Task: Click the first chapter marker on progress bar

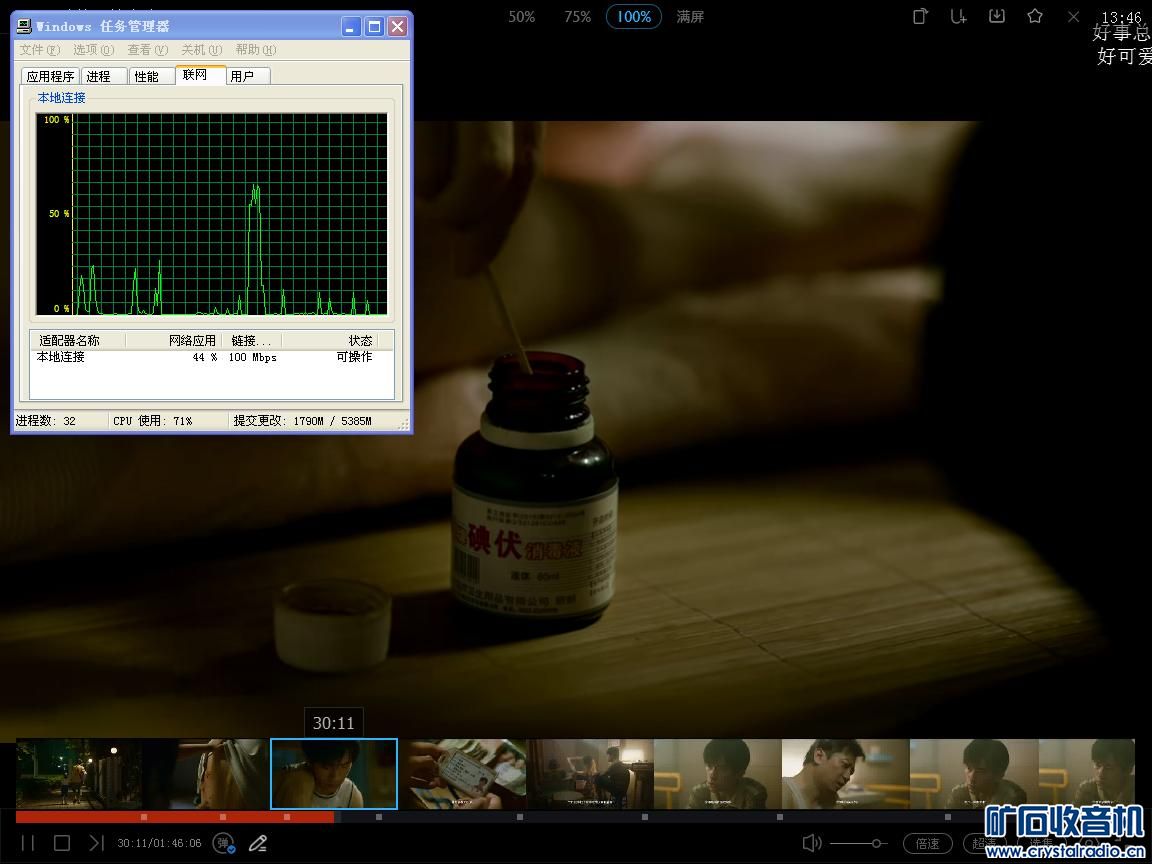Action: pyautogui.click(x=144, y=817)
